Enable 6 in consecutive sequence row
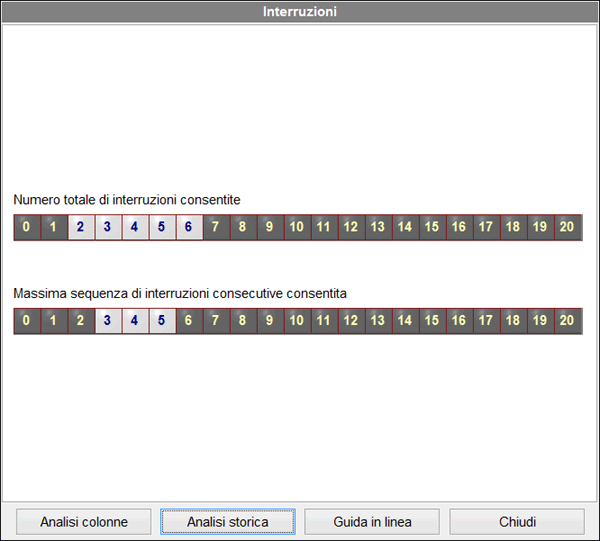Viewport: 600px width, 541px height. click(188, 321)
